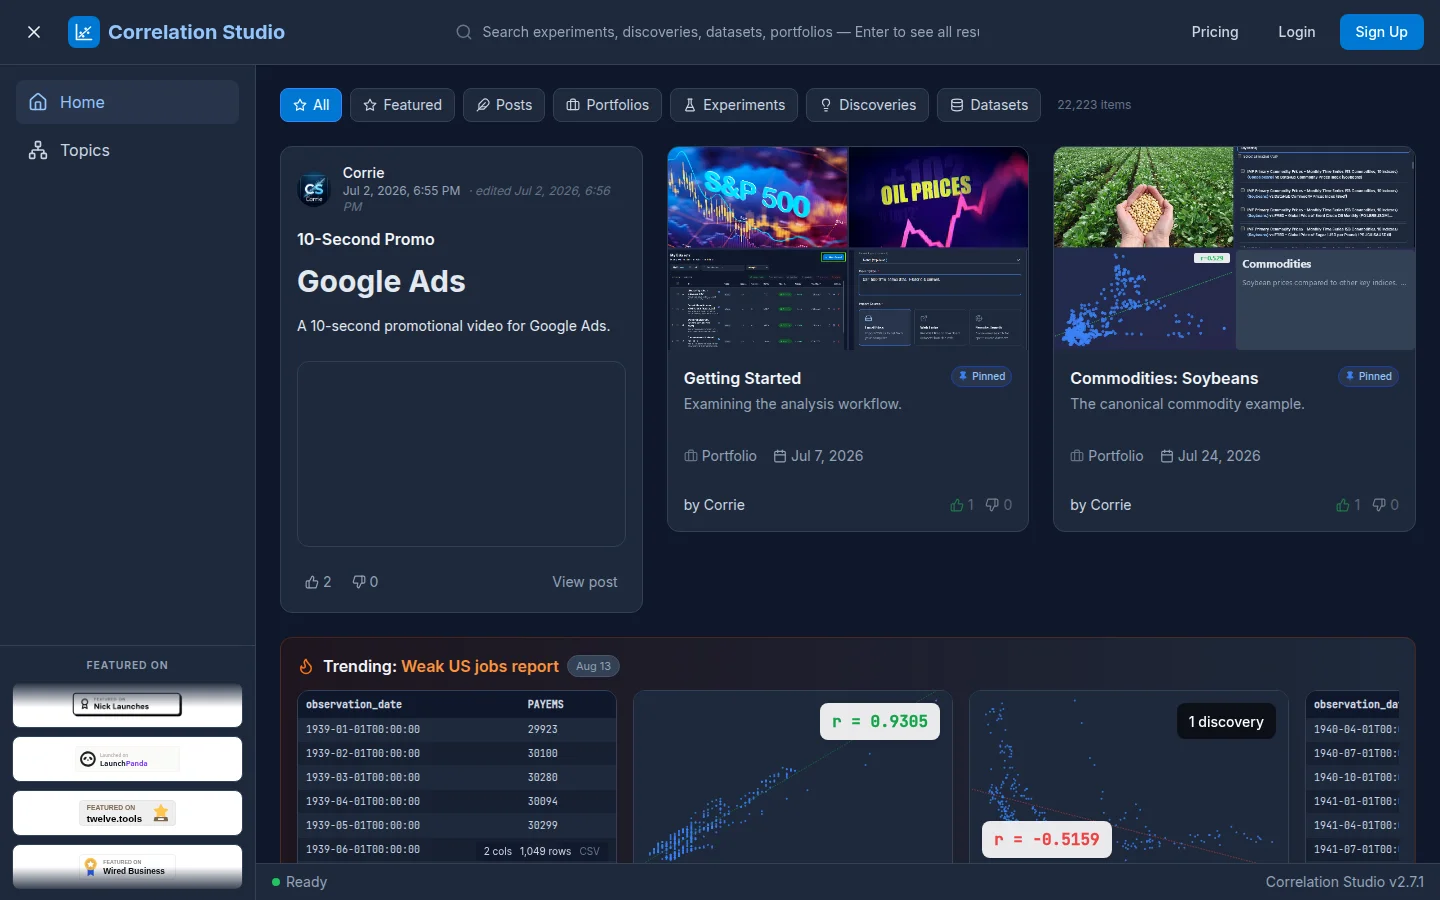
Task: Open the Google Ads post heading
Action: coord(381,282)
